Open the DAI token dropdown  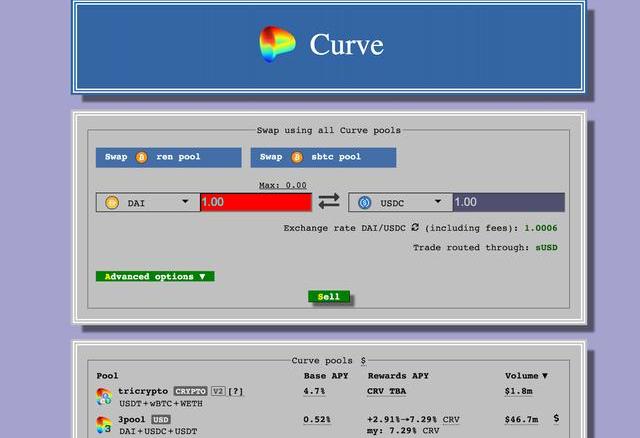[x=185, y=202]
